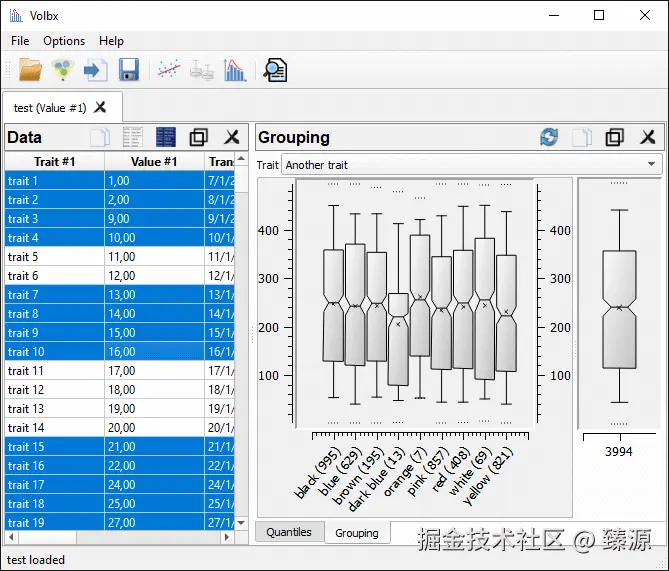Click the magnifier document logs icon

point(276,70)
